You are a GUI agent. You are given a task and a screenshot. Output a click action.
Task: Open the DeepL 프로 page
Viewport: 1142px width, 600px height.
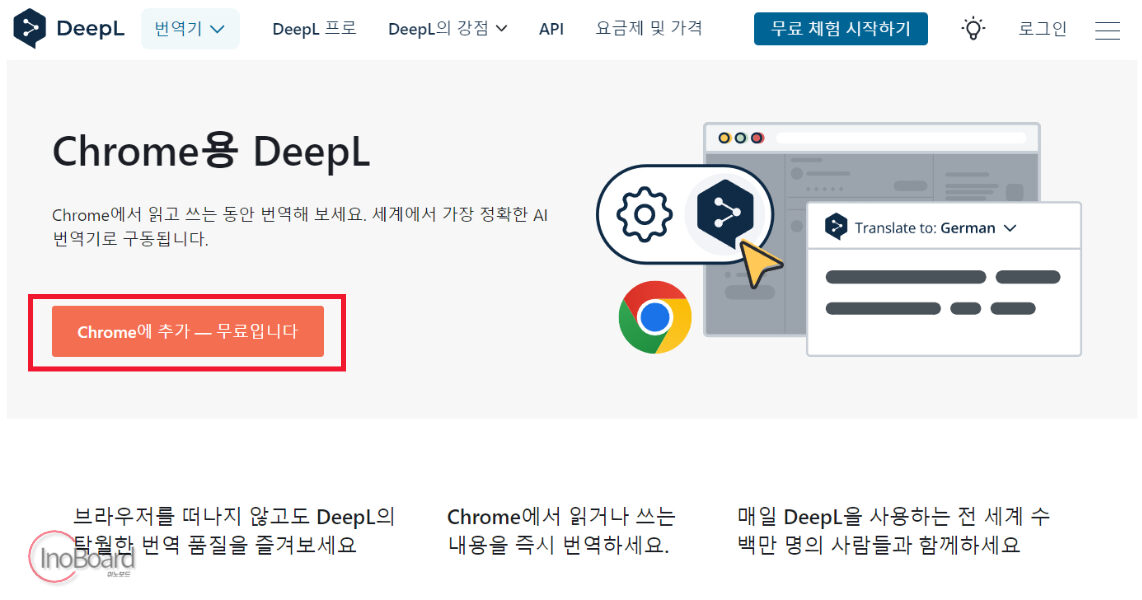tap(314, 29)
